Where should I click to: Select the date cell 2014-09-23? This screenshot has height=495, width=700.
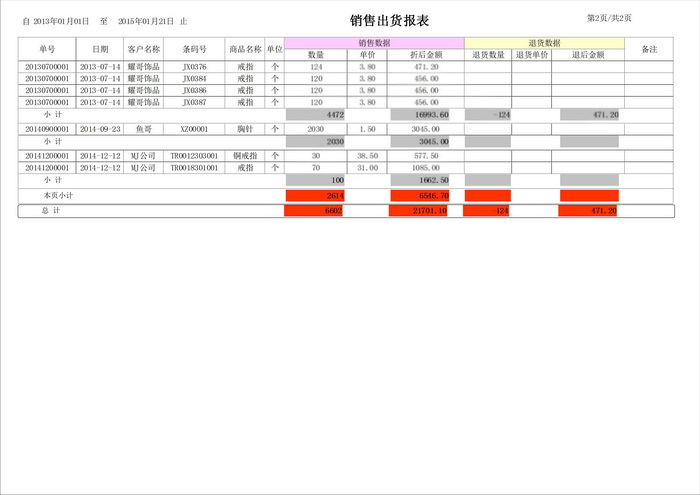click(100, 129)
